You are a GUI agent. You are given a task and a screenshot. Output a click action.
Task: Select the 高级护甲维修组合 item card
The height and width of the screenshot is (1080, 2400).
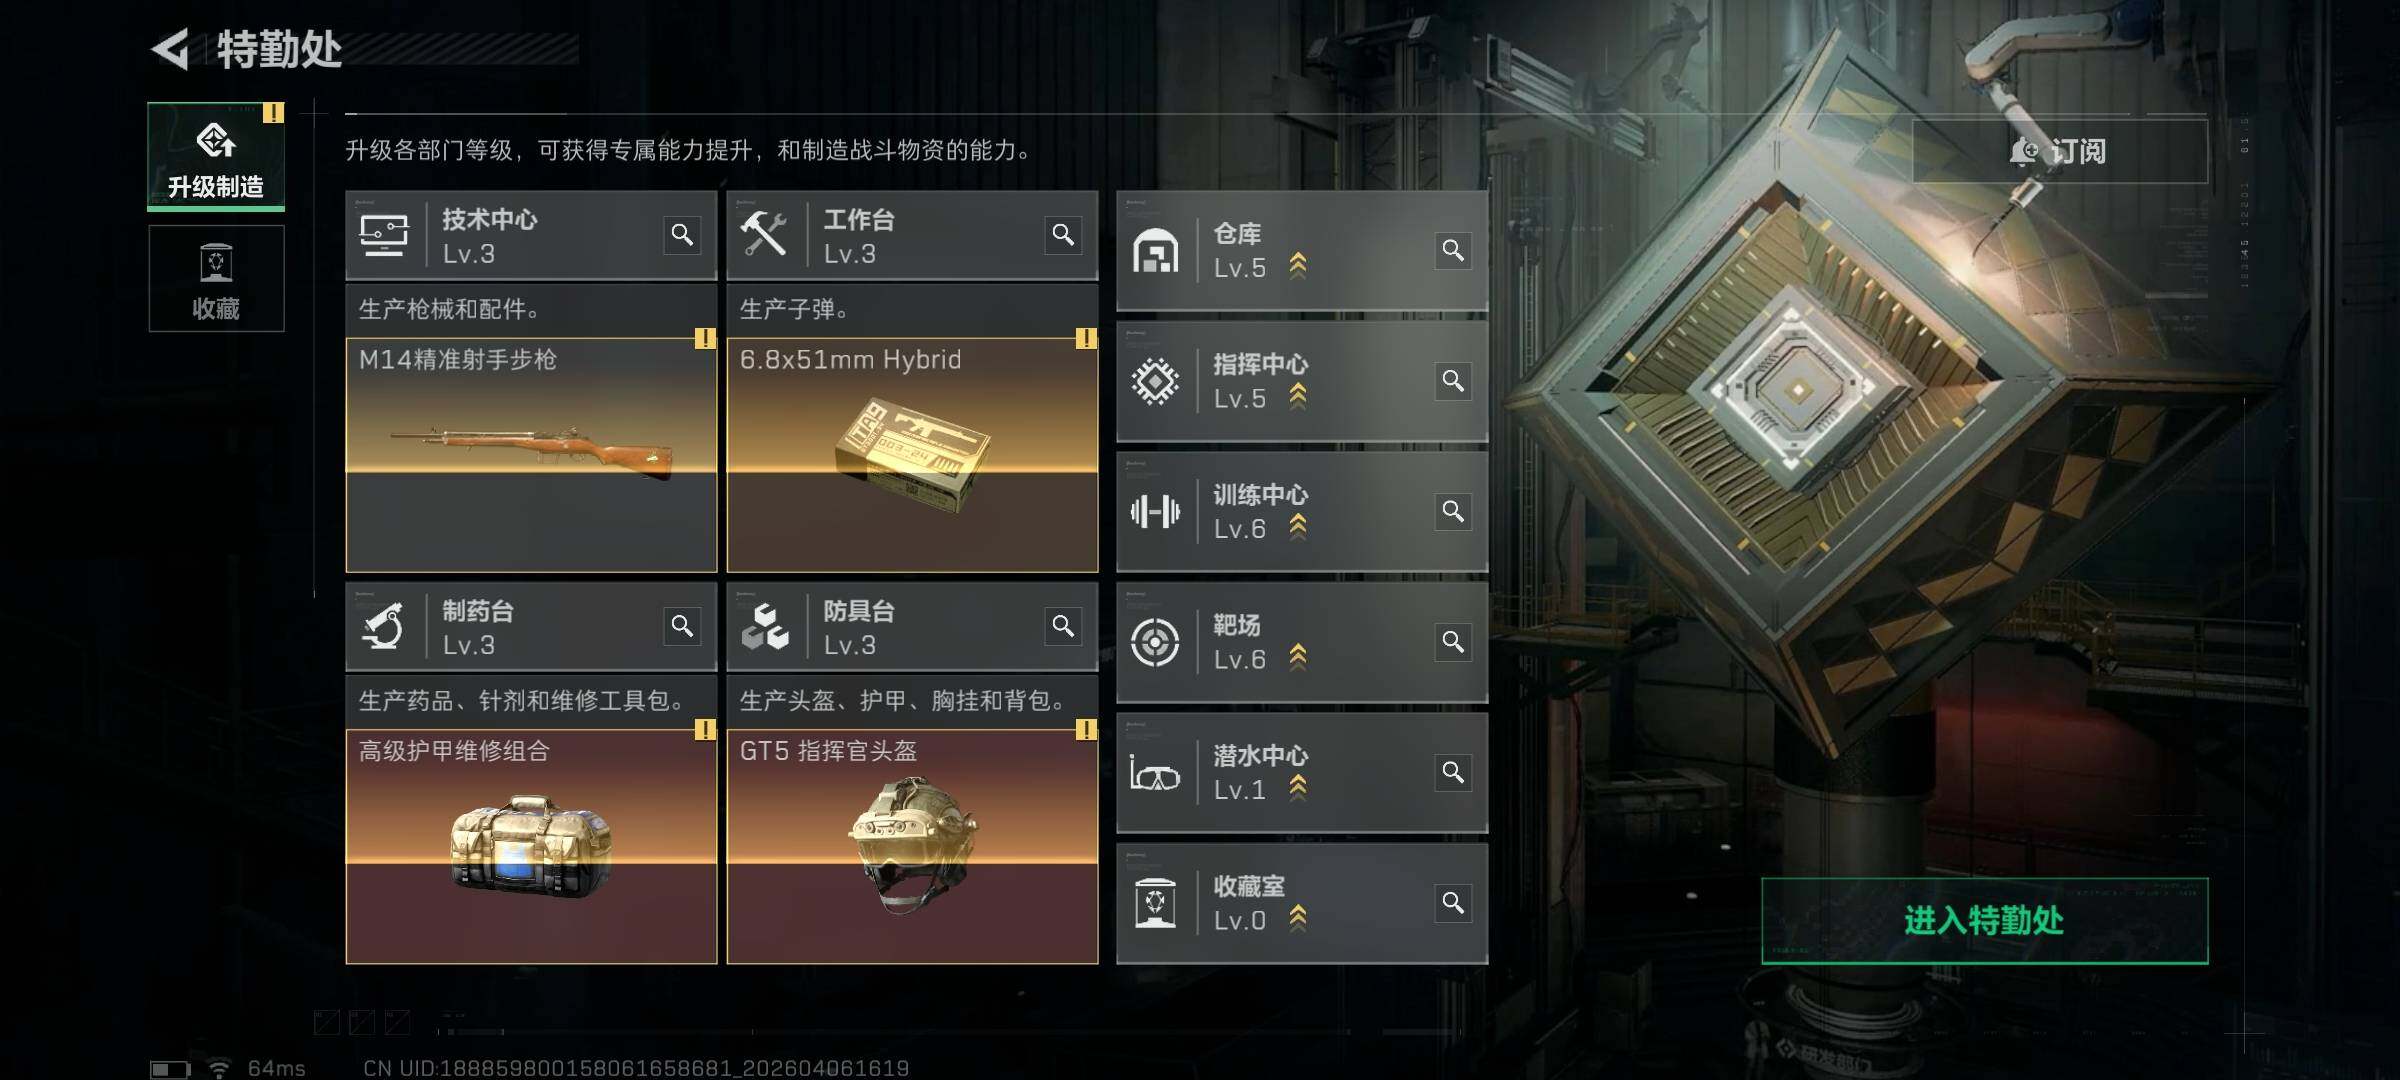[531, 846]
